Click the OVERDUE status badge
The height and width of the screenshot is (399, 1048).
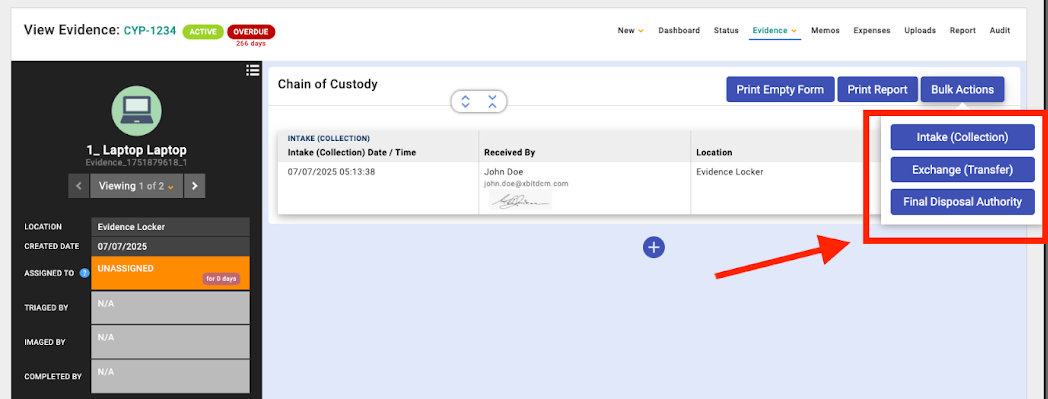251,31
